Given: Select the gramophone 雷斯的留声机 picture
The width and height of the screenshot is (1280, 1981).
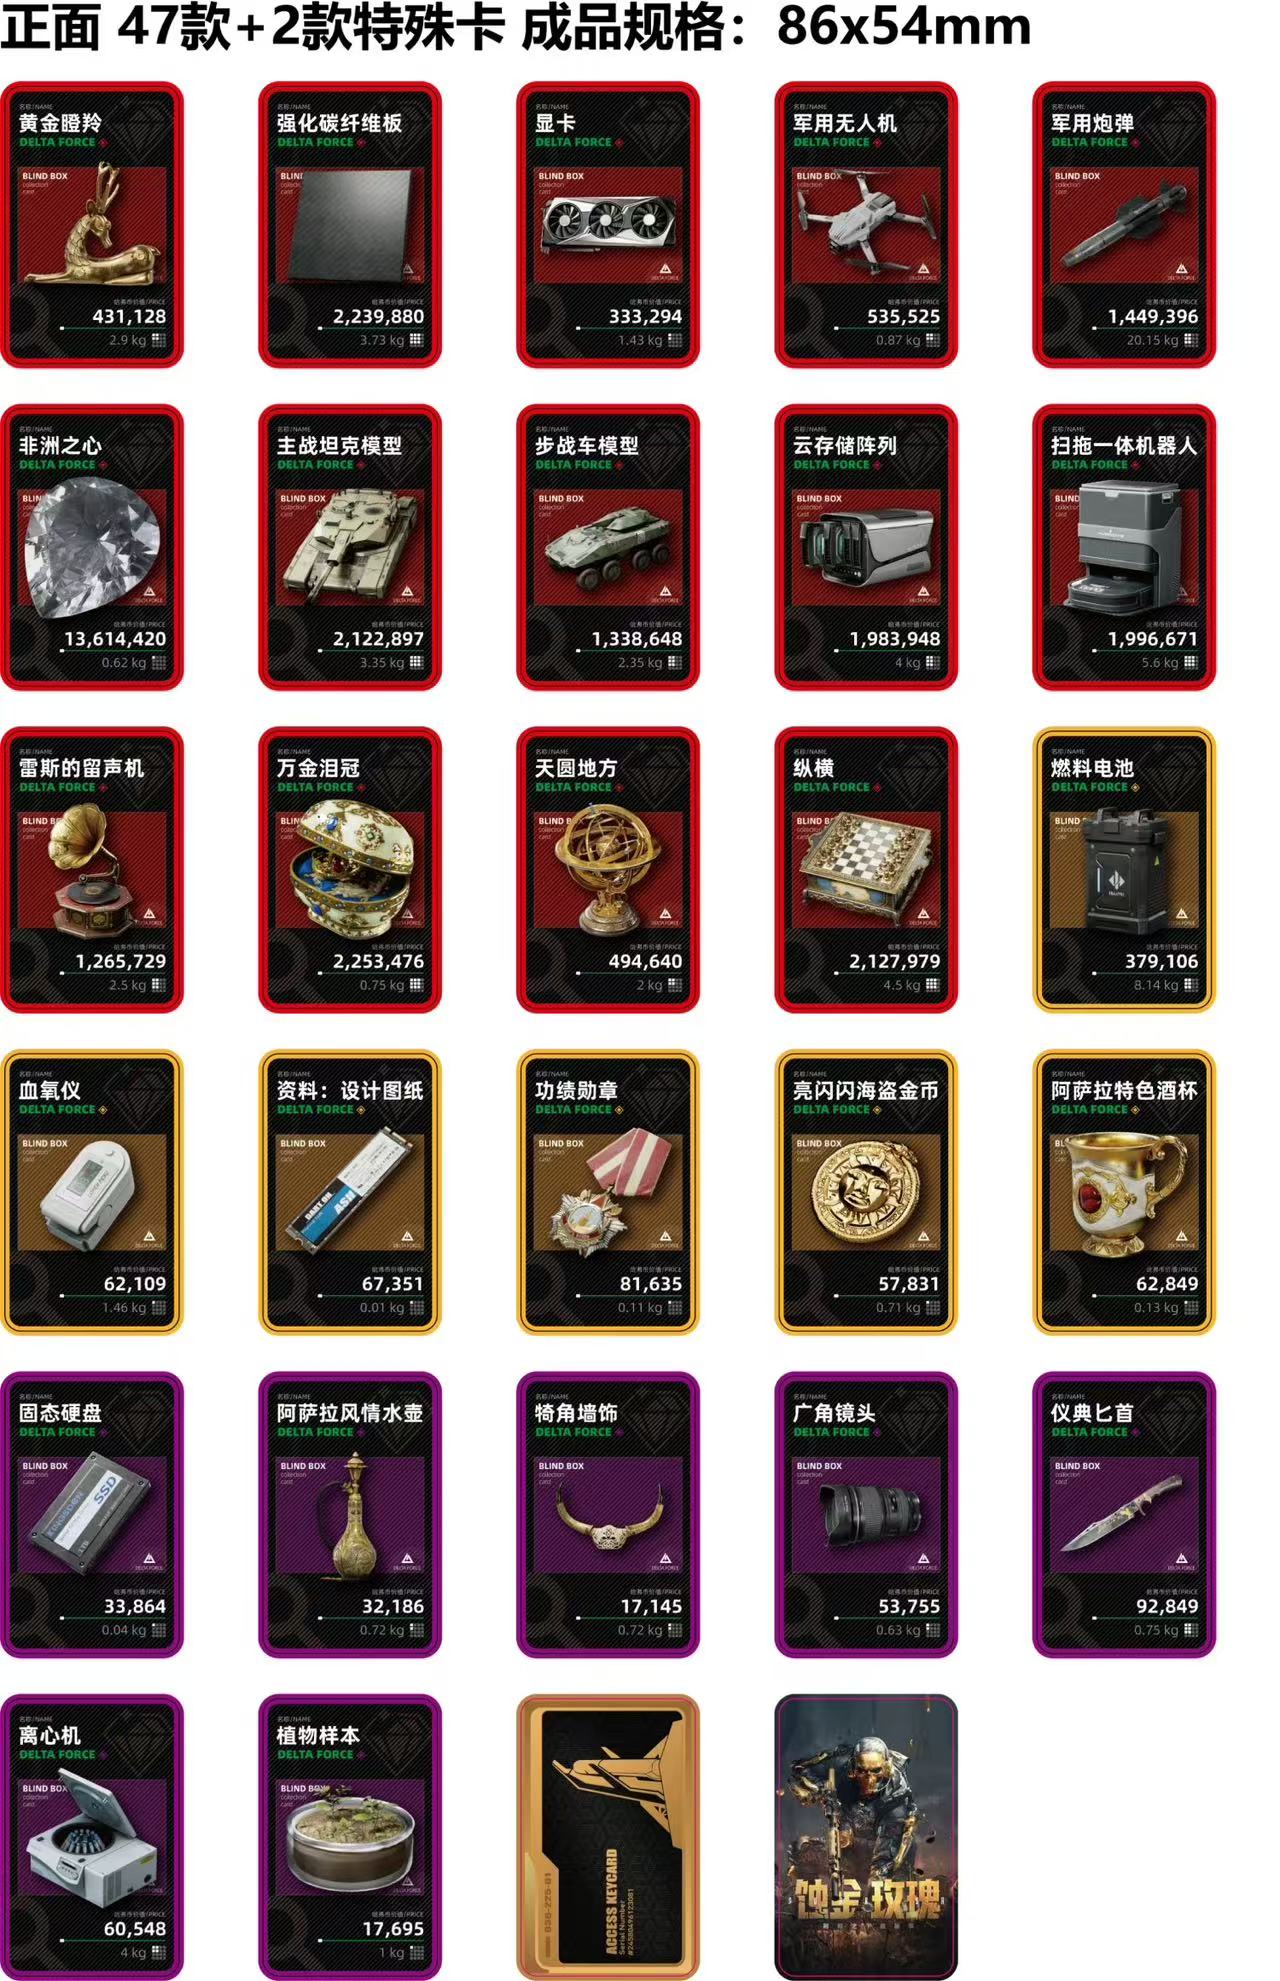Looking at the screenshot, I should click(x=92, y=870).
